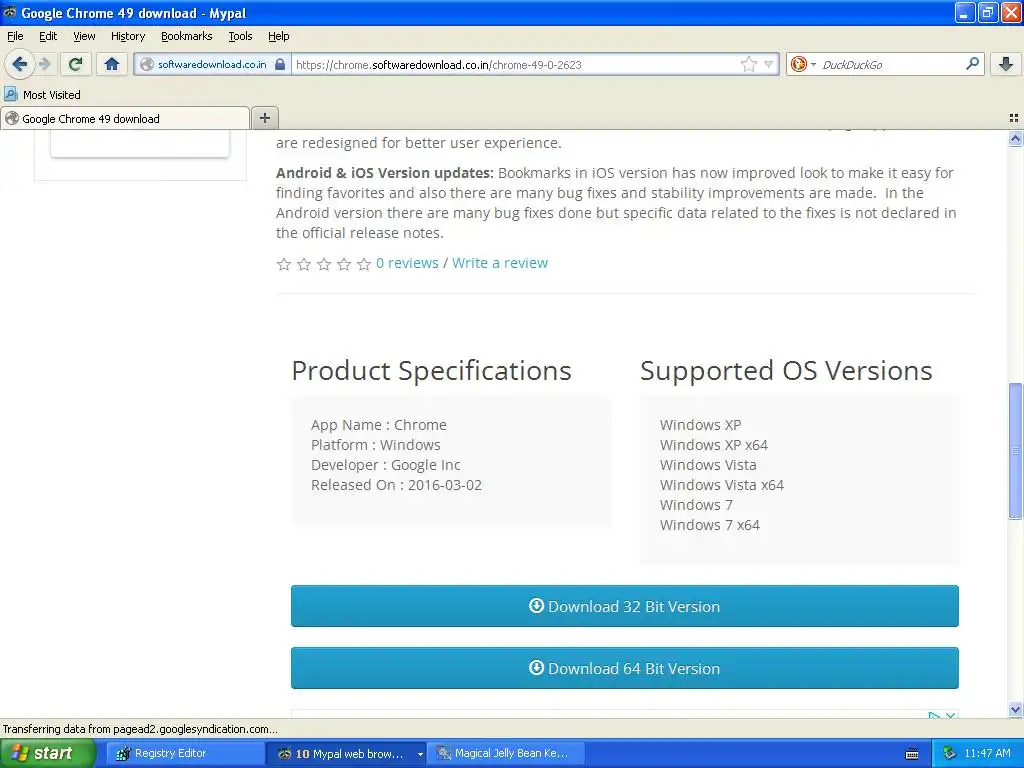1024x768 pixels.
Task: Open the downloads panel arrow button
Action: (1006, 64)
